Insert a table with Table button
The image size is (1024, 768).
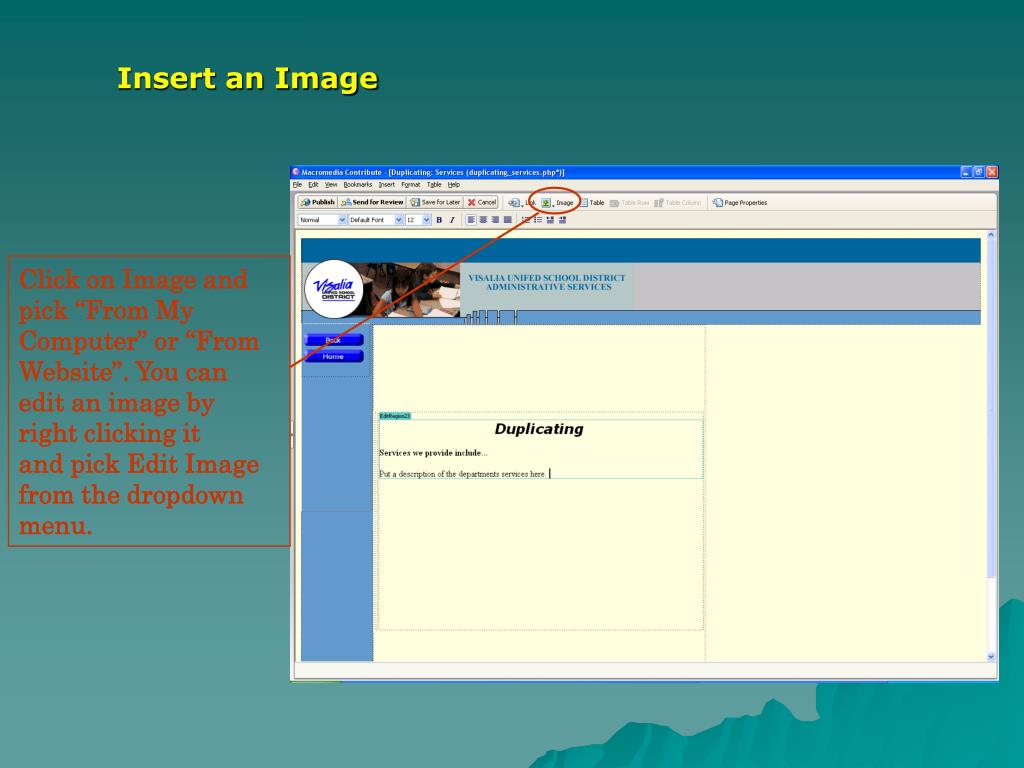click(x=592, y=202)
